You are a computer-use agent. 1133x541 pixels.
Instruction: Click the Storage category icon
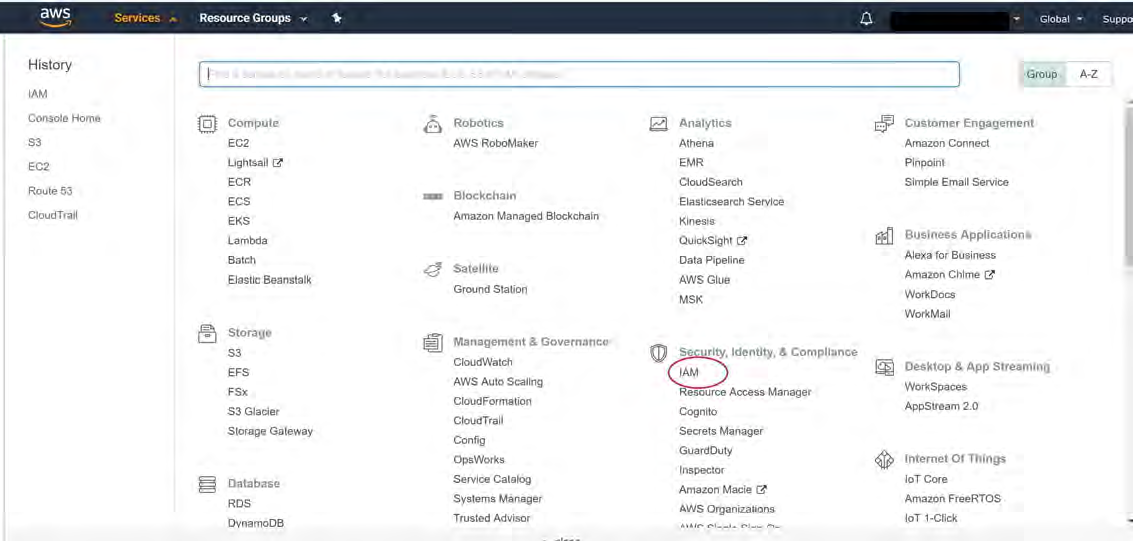[x=207, y=333]
